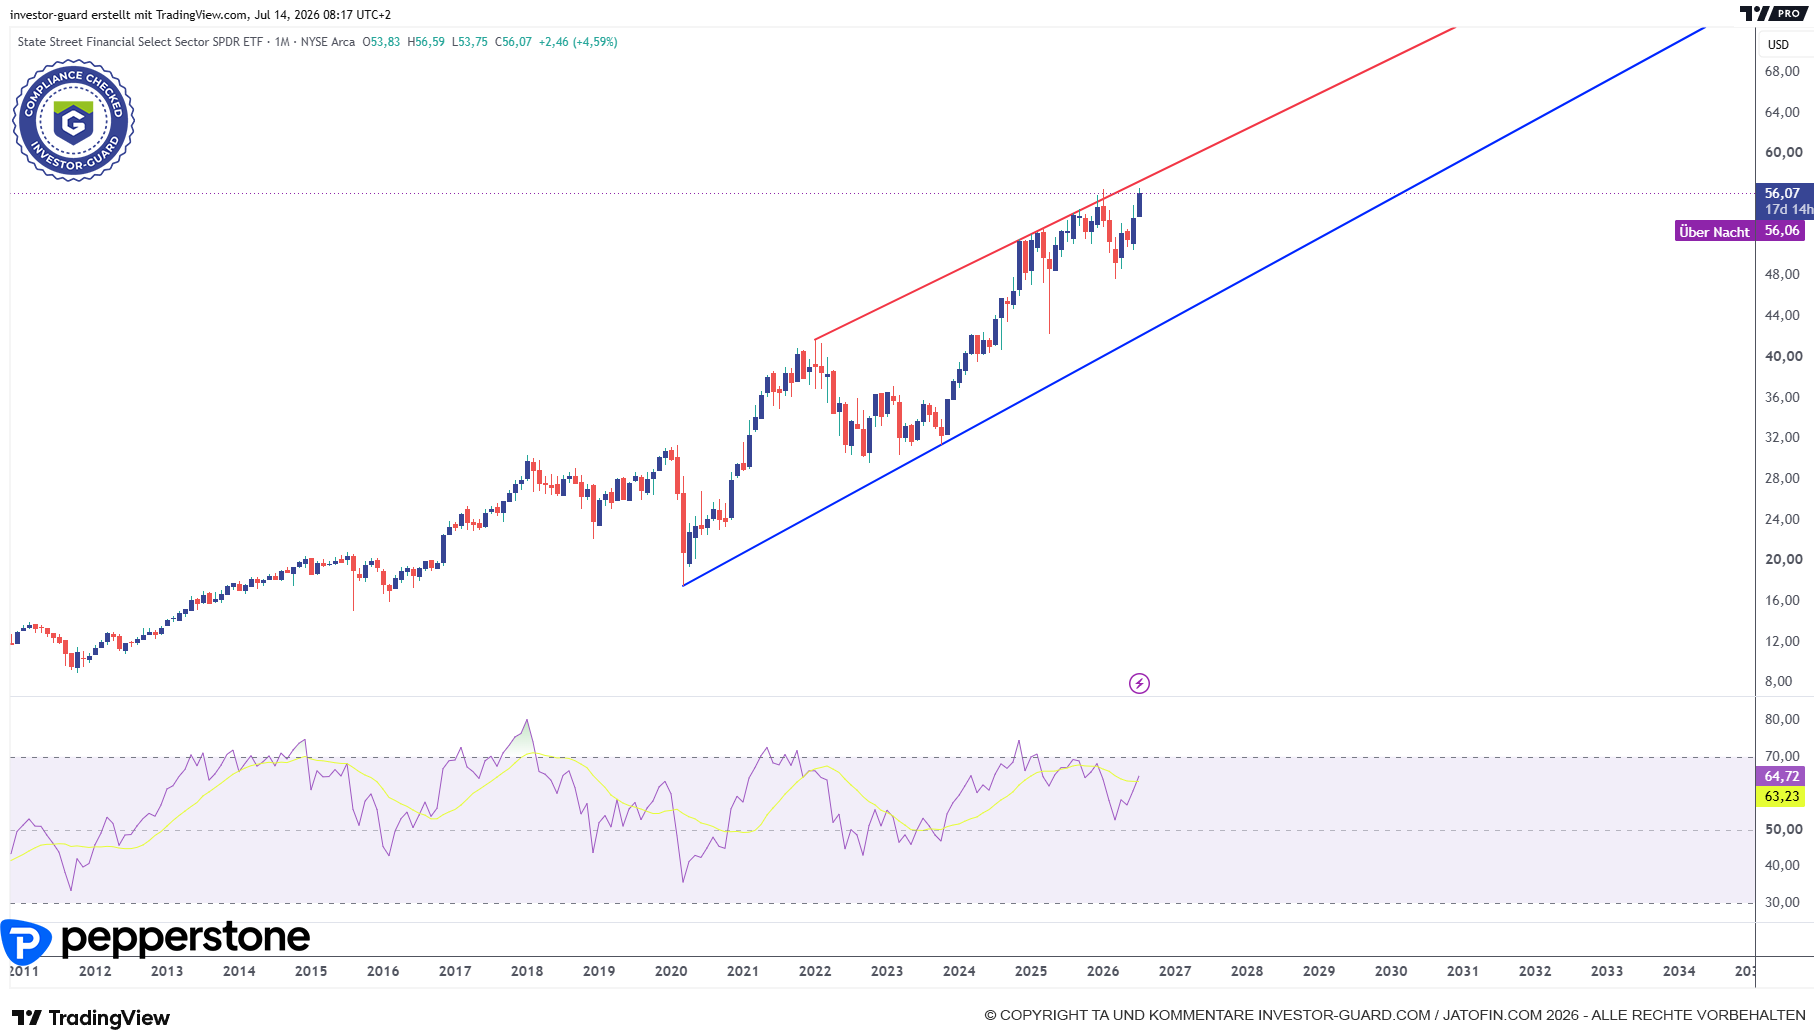Click the current price label 56,07
This screenshot has height=1035, width=1814.
click(1782, 193)
